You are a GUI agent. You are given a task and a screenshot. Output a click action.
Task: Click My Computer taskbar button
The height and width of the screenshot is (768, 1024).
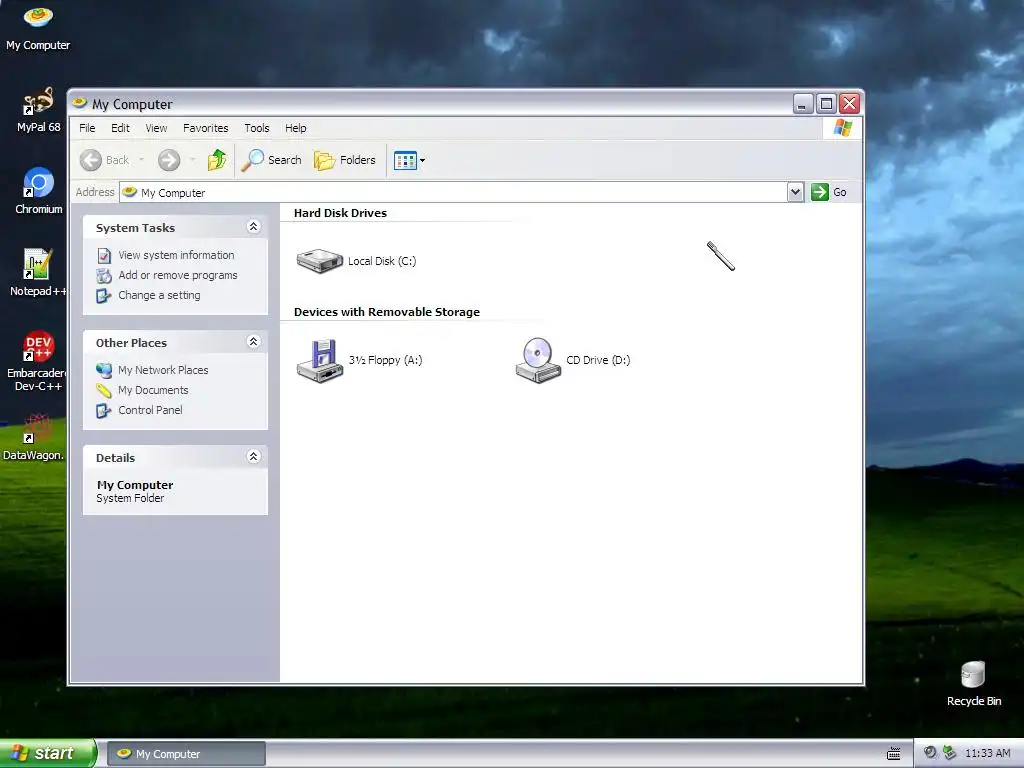(186, 754)
